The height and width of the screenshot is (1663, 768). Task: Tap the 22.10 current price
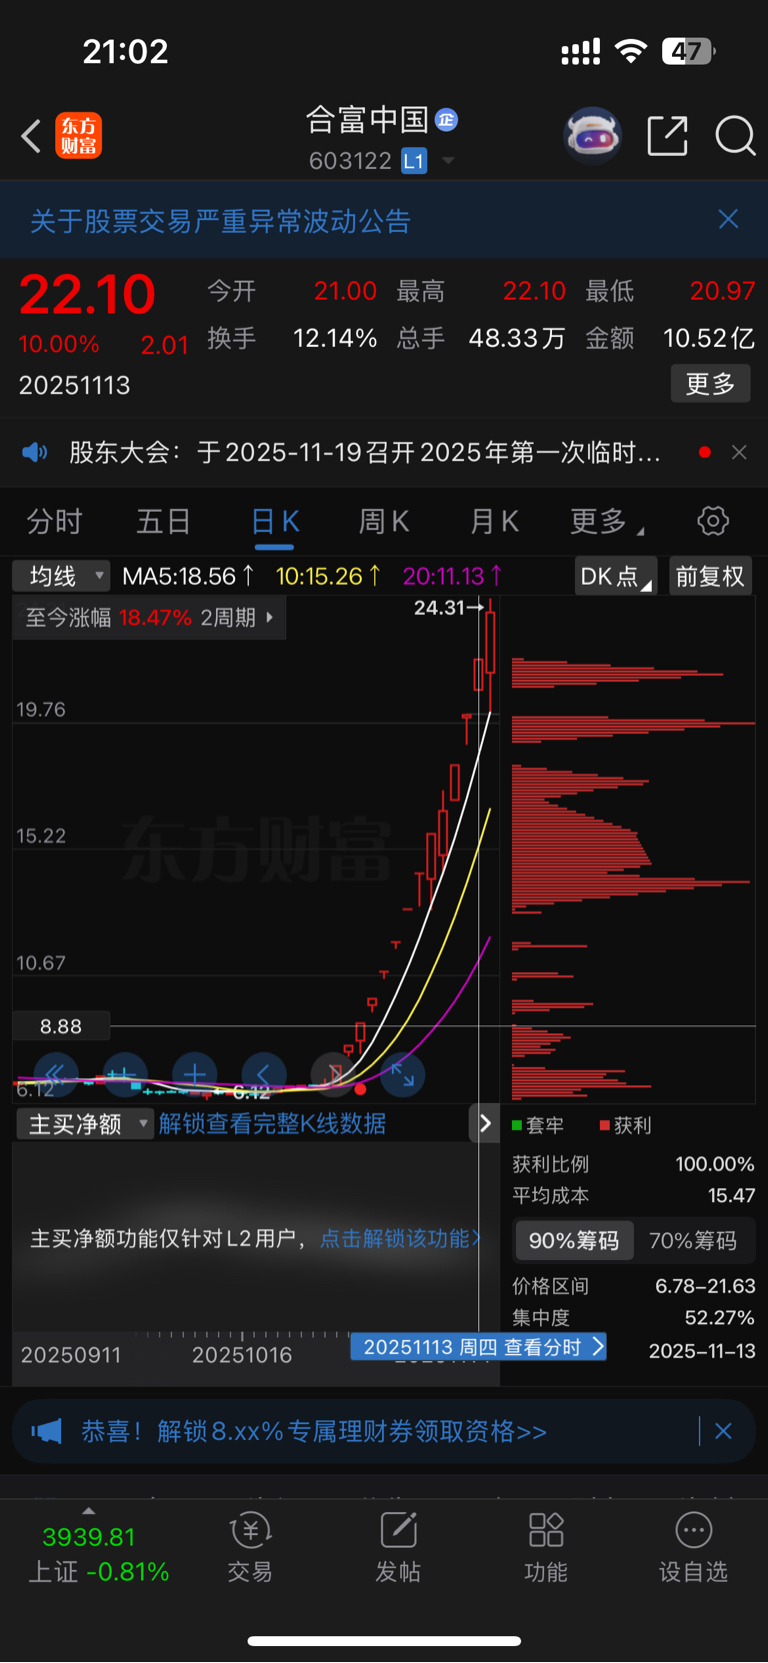point(87,295)
